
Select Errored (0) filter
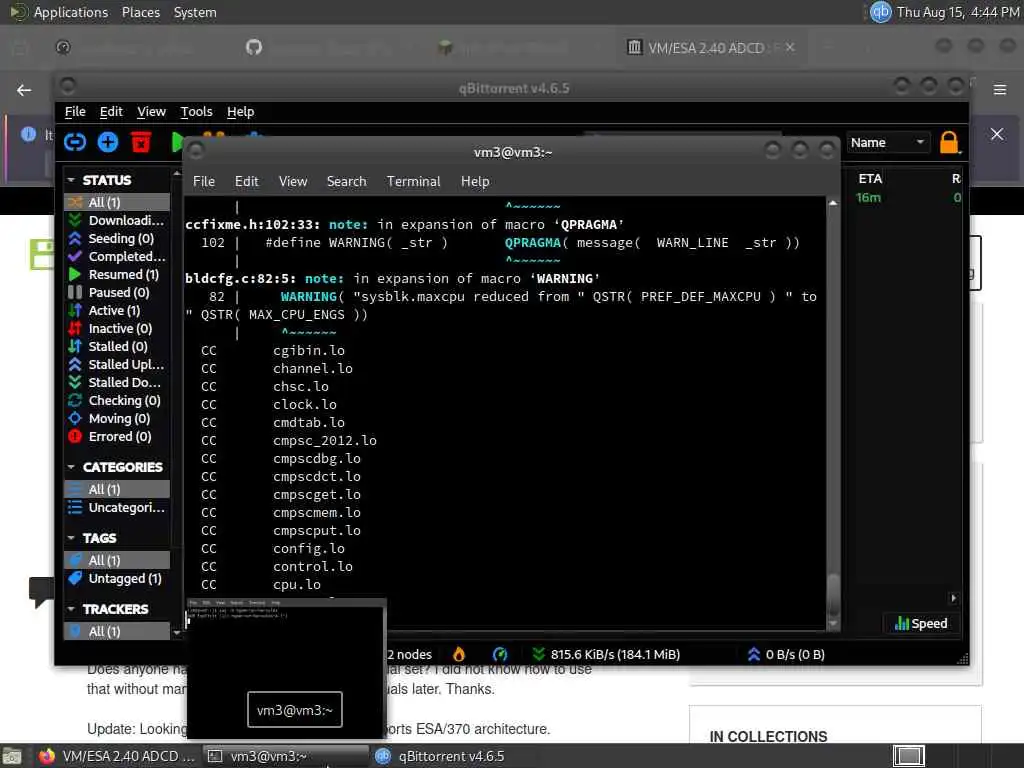[x=118, y=436]
